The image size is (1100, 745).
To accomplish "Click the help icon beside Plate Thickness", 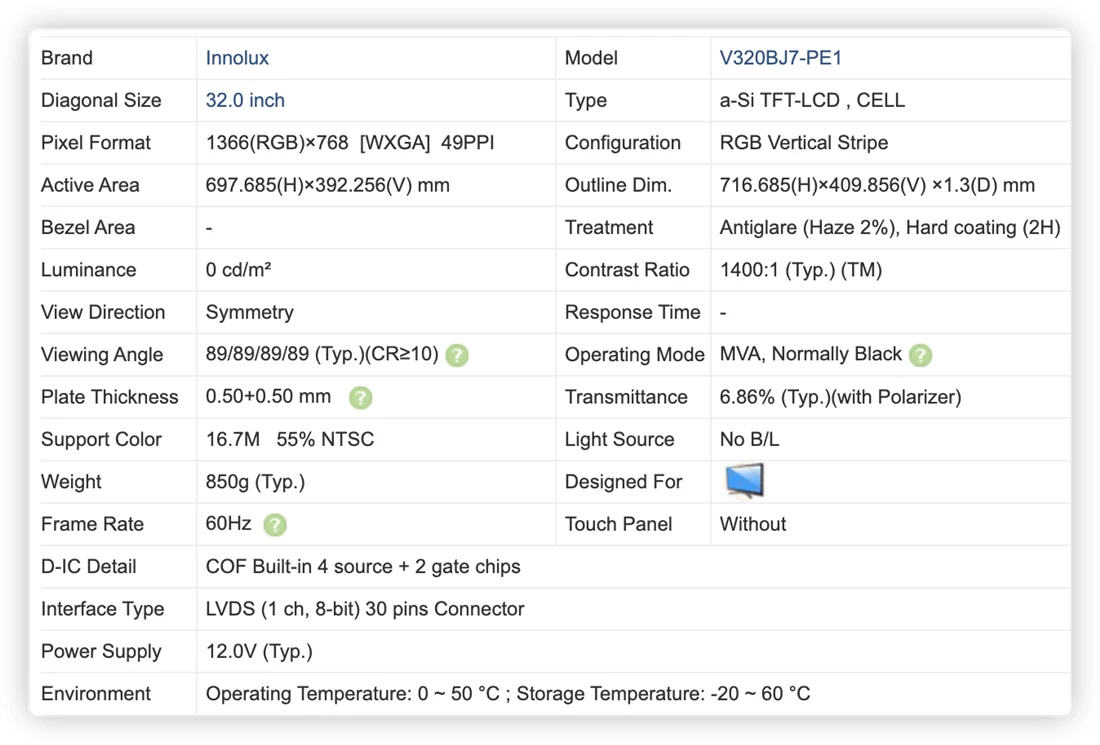I will pos(361,398).
